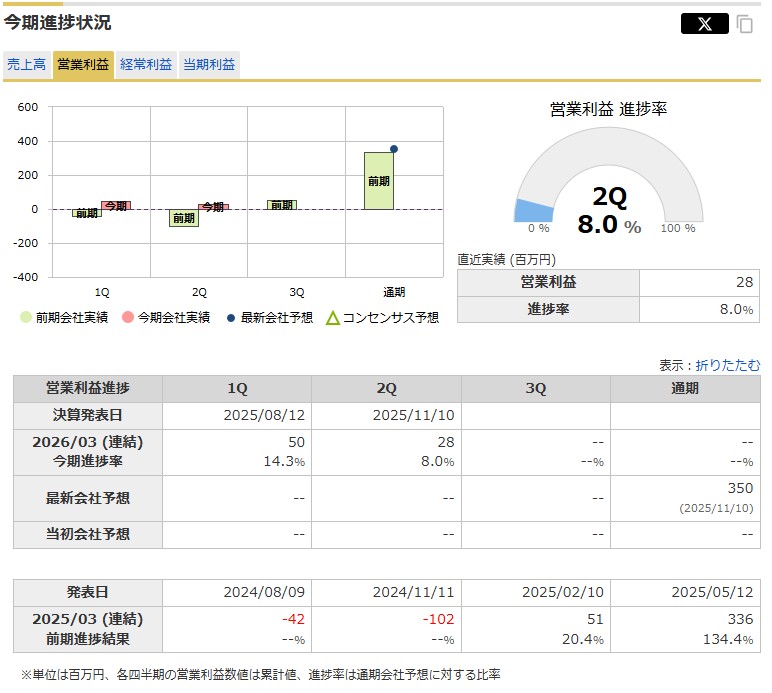The image size is (772, 693).
Task: Click the blue progress segment of gauge
Action: [533, 210]
